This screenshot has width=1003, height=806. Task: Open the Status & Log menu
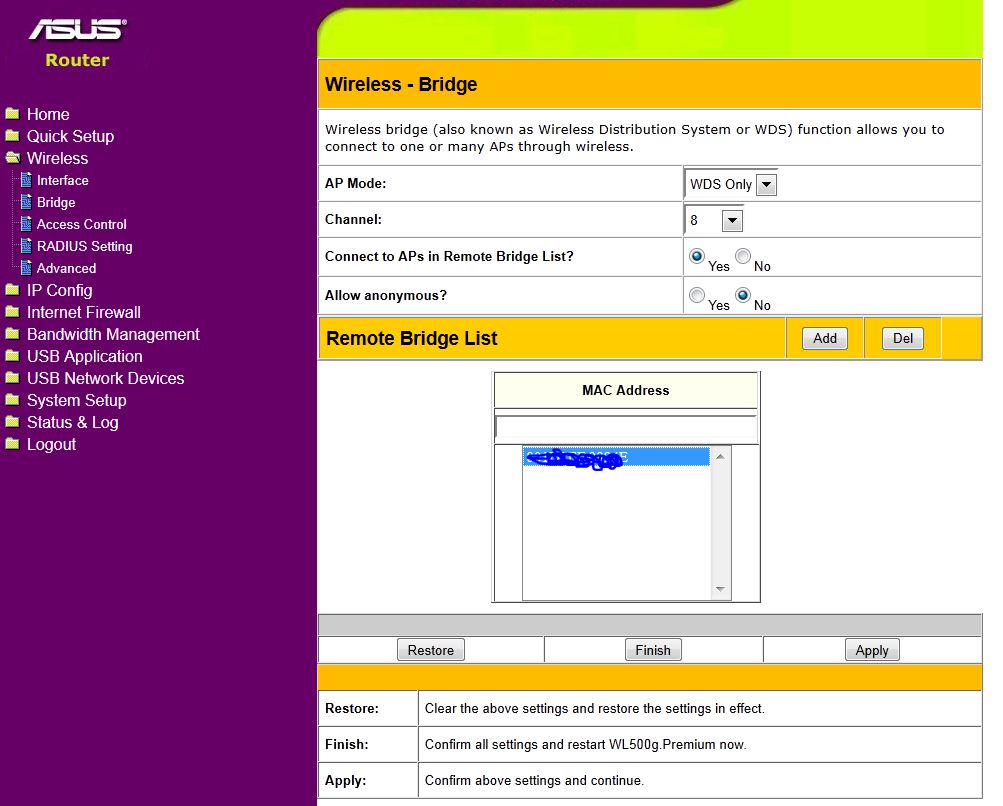[72, 422]
